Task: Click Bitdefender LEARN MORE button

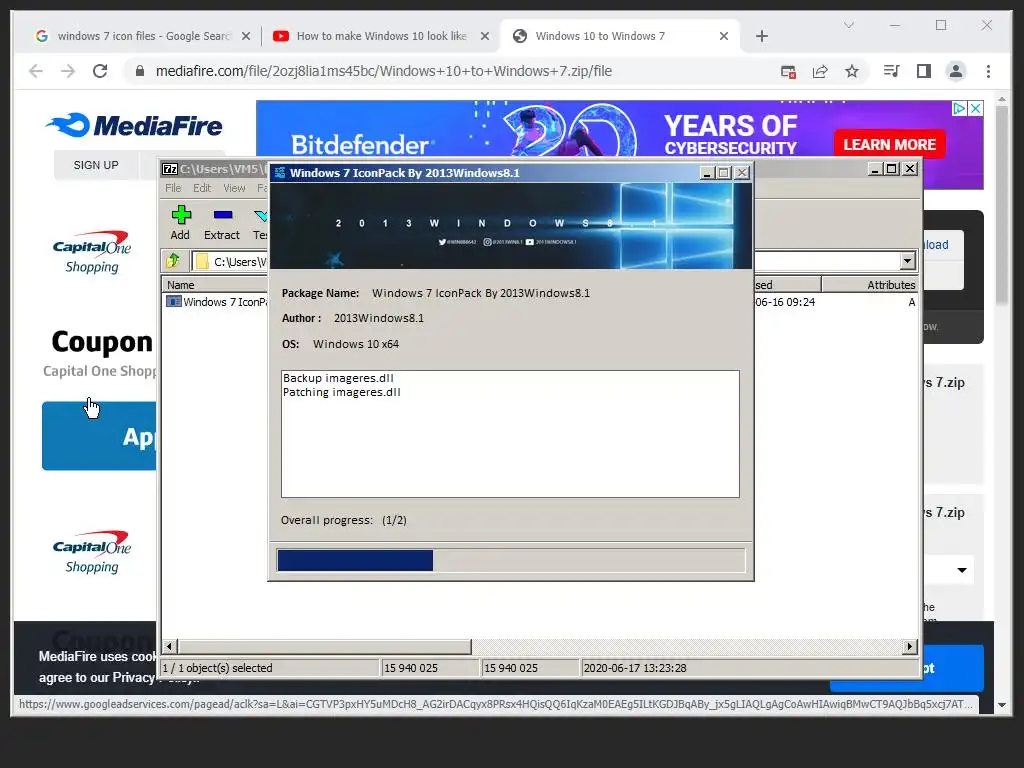Action: [889, 144]
